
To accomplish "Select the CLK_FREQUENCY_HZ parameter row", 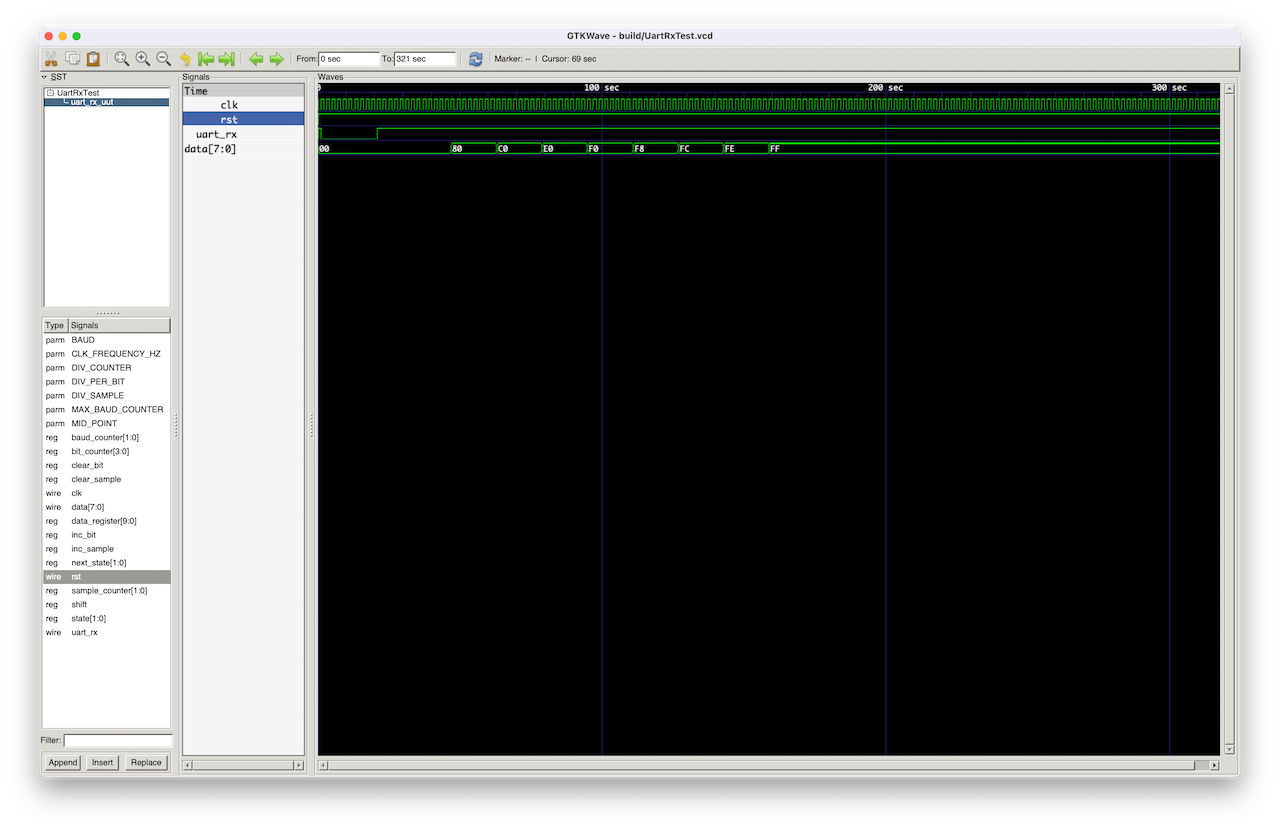I will tap(106, 354).
